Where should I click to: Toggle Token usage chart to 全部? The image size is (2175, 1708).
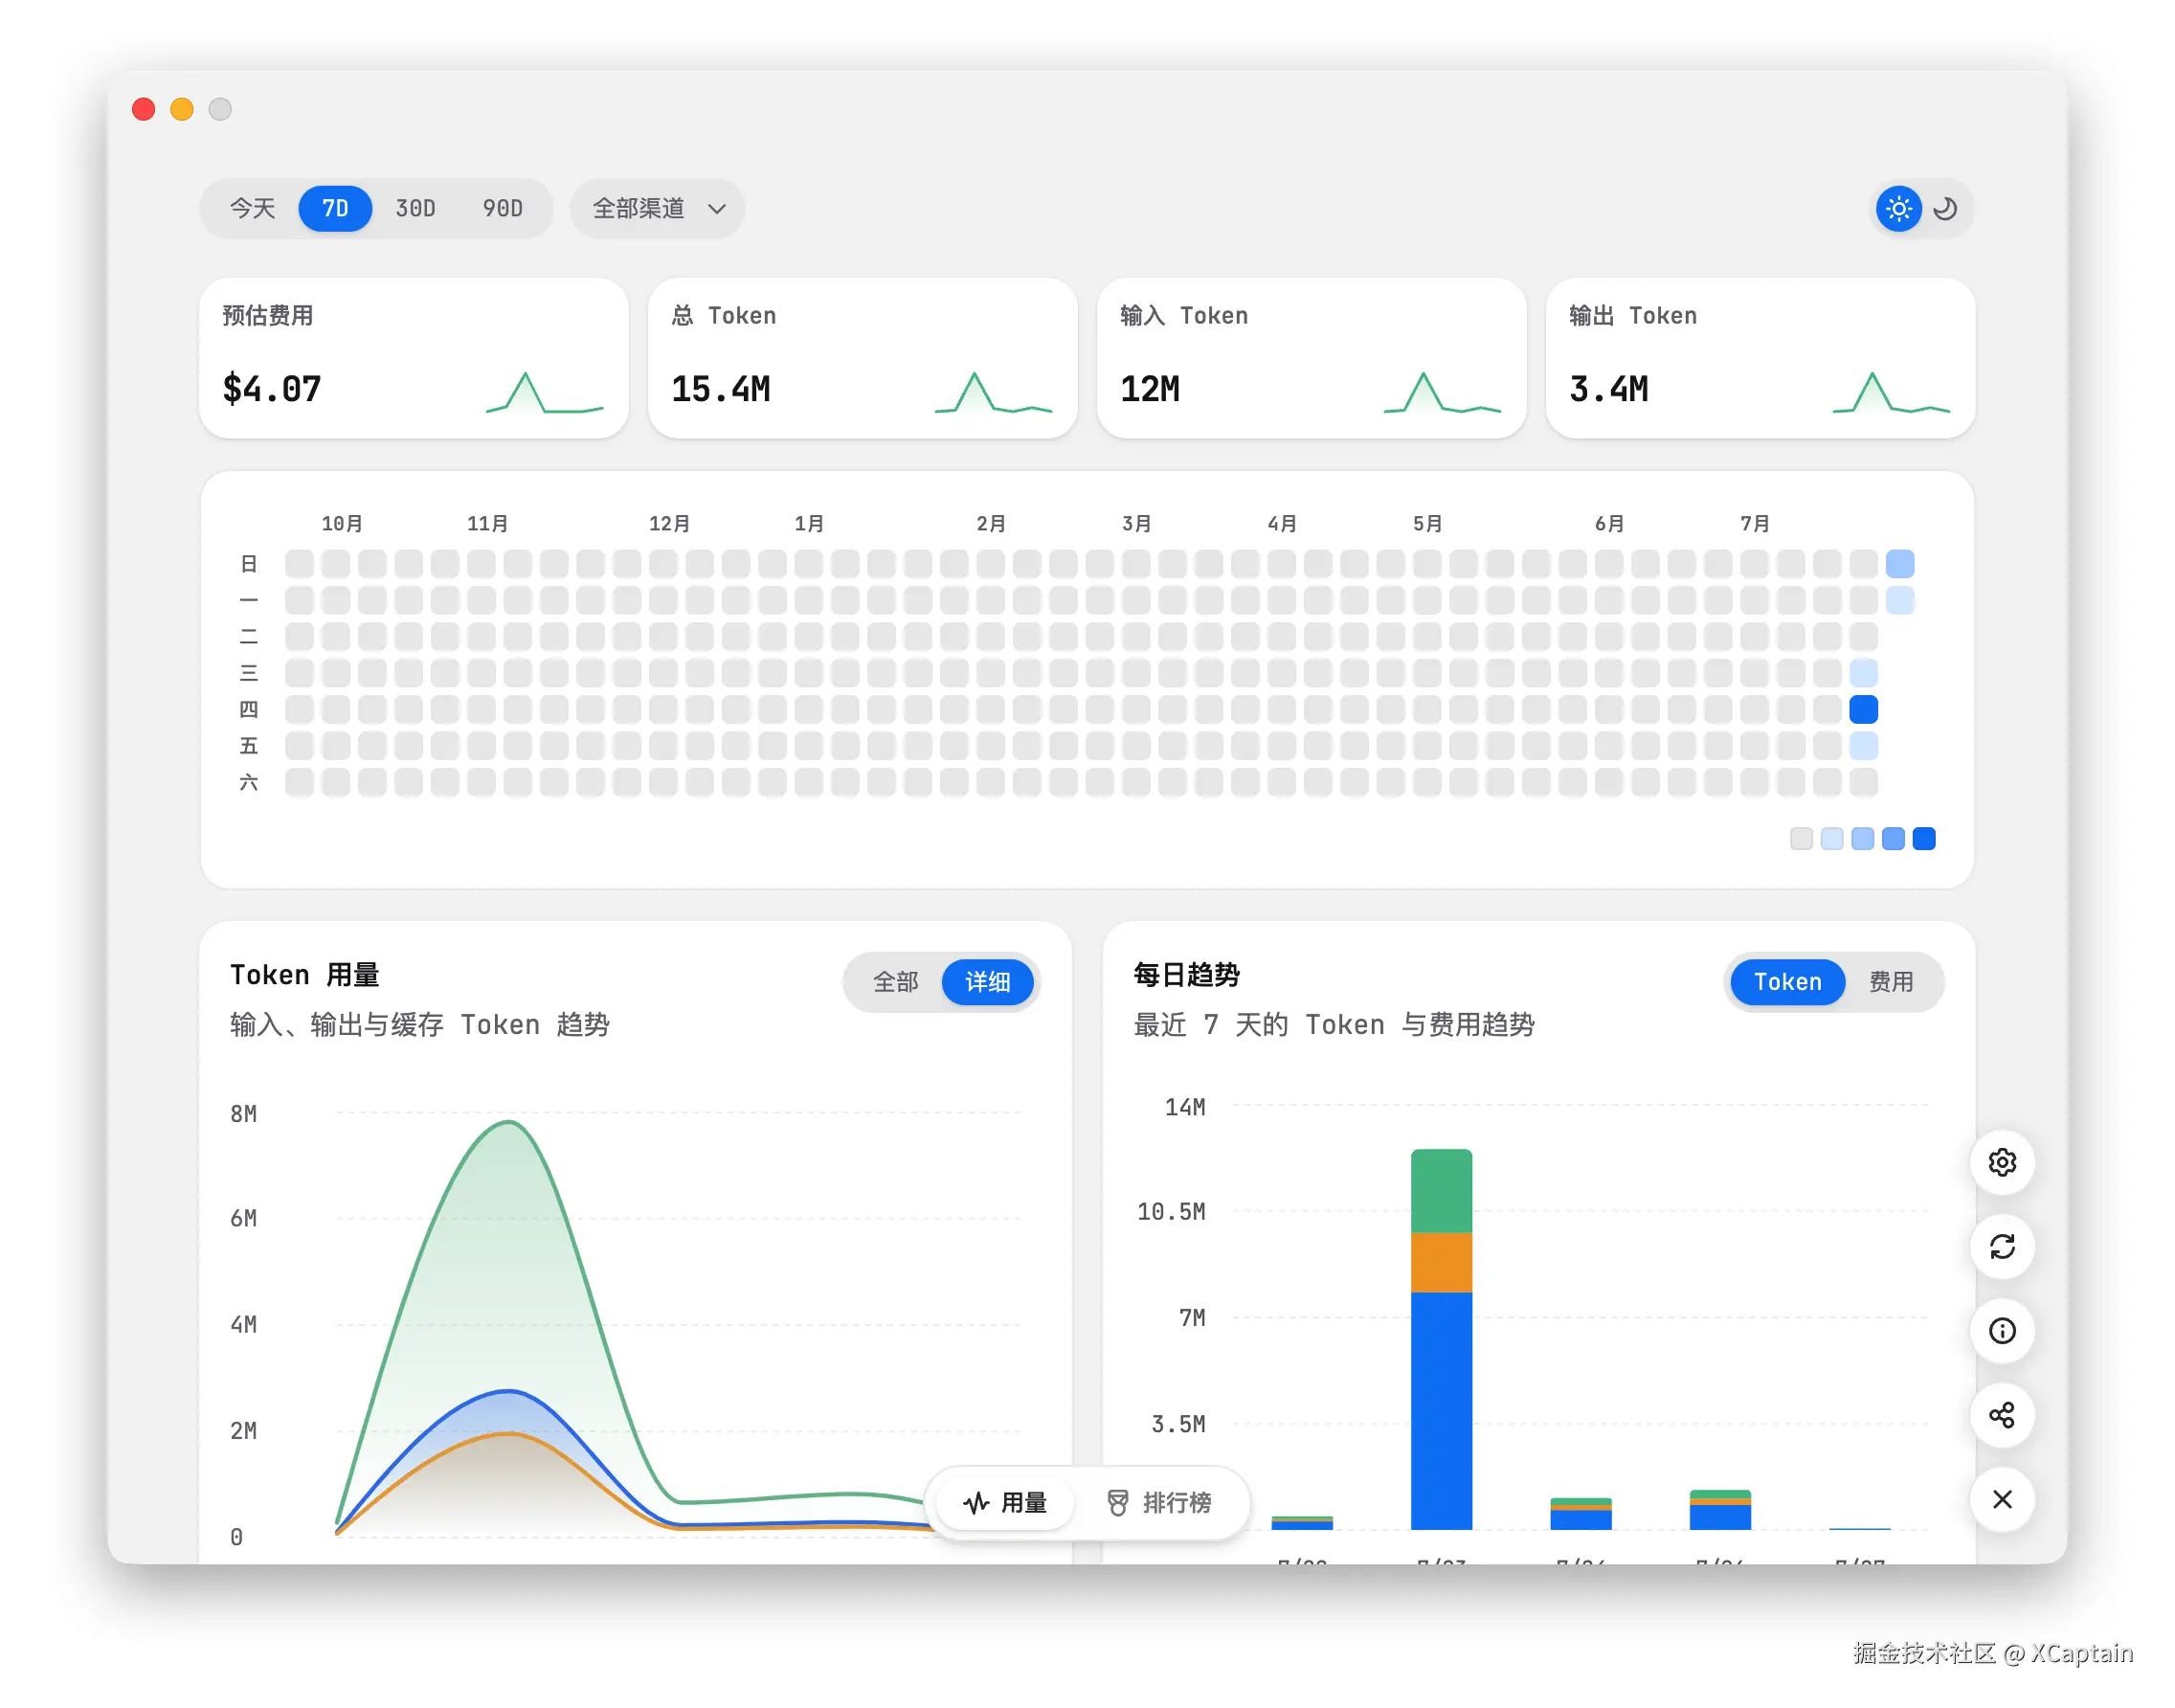(x=895, y=982)
